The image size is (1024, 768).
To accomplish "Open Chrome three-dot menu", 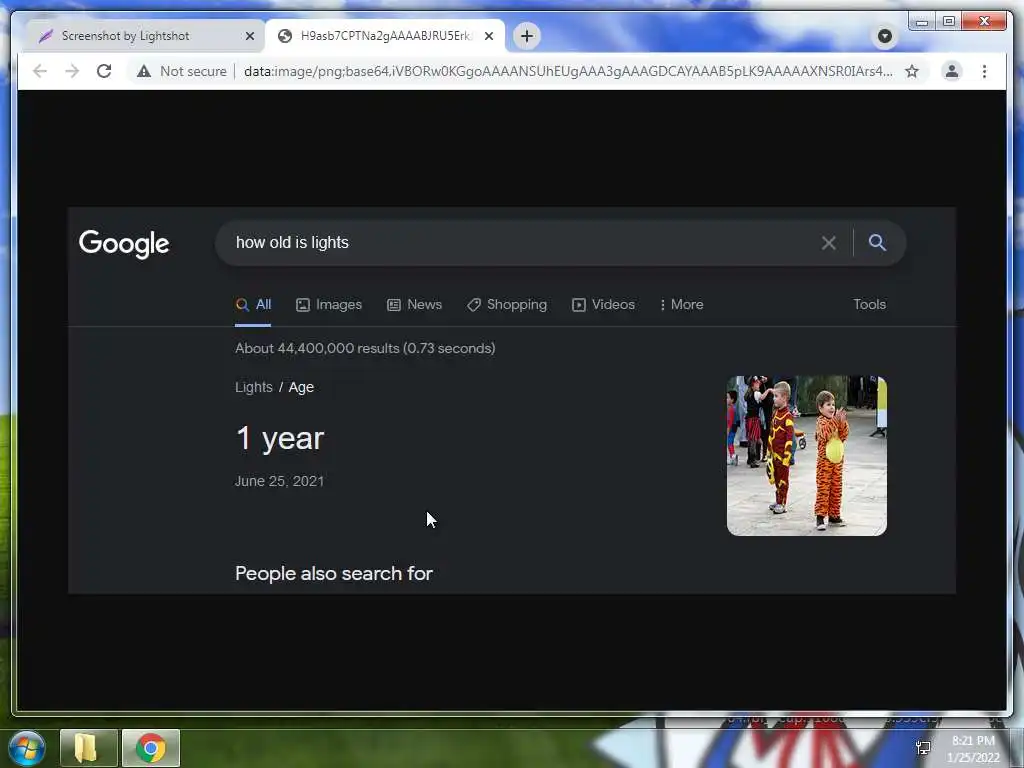I will click(984, 71).
